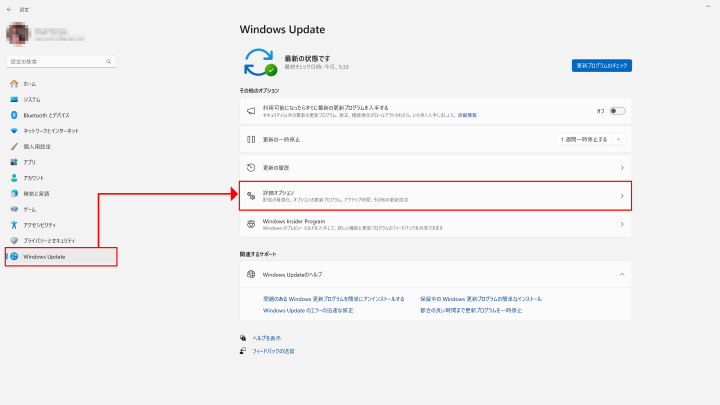Image resolution: width=720 pixels, height=405 pixels.
Task: Open Windows Update error quick fix link
Action: point(308,310)
